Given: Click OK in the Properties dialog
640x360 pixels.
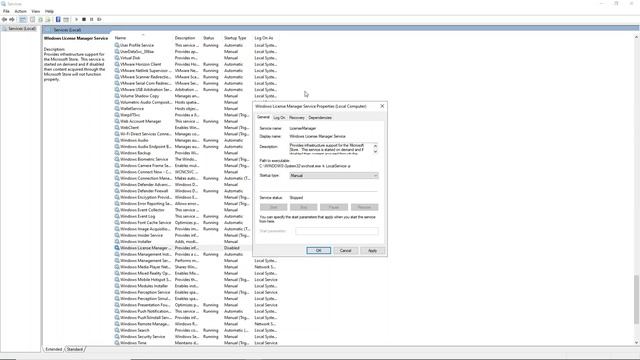Looking at the screenshot, I should [318, 251].
